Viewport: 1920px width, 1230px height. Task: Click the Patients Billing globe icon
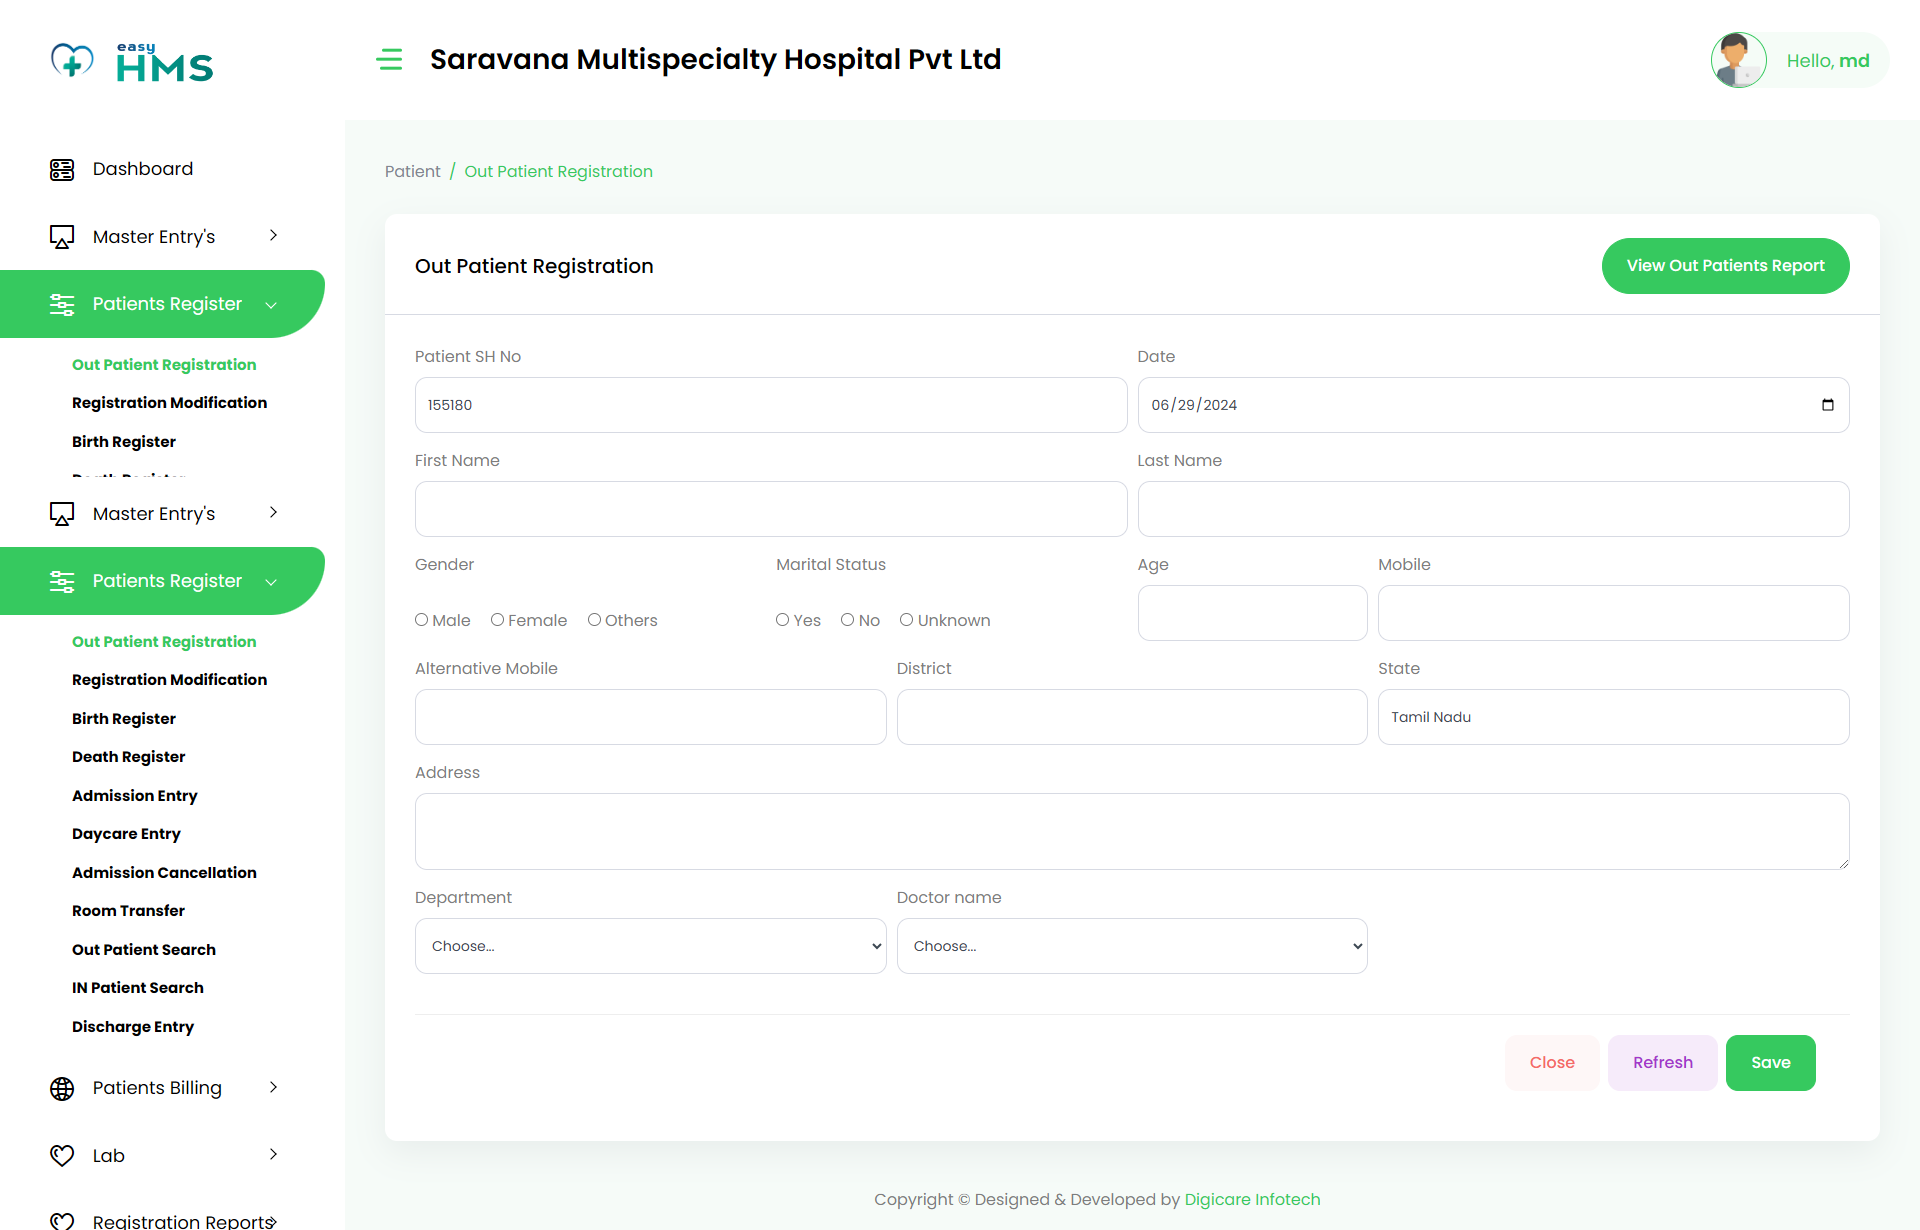pyautogui.click(x=62, y=1089)
